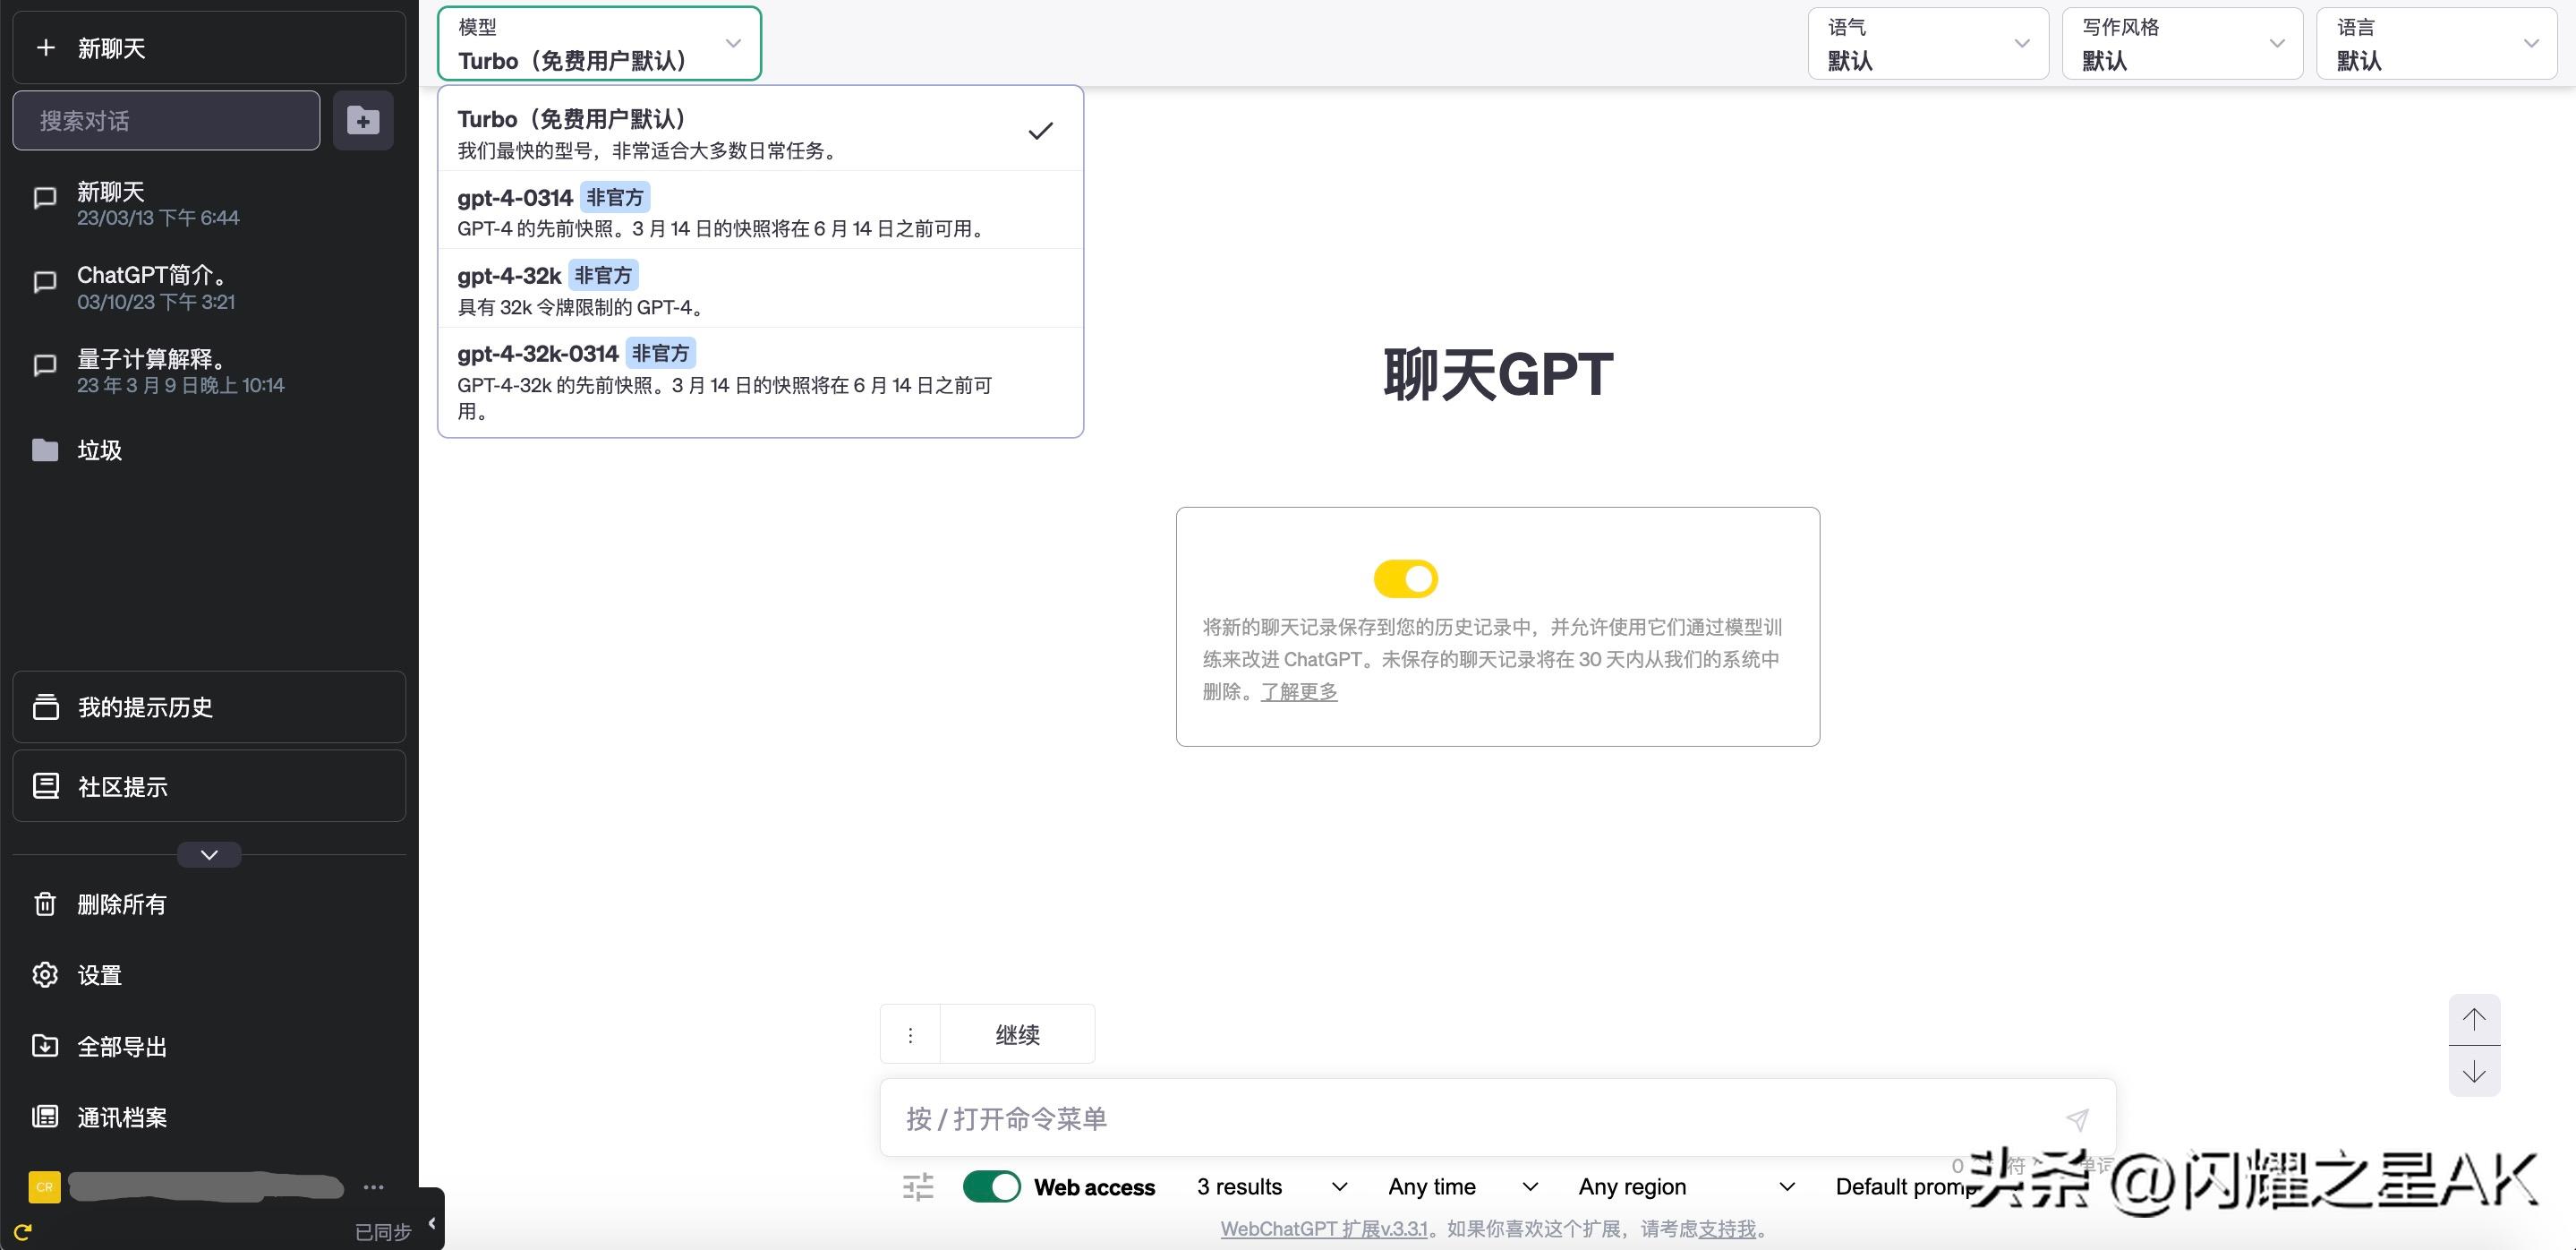This screenshot has width=2576, height=1250.
Task: Click the send message arrow icon
Action: click(x=2078, y=1118)
